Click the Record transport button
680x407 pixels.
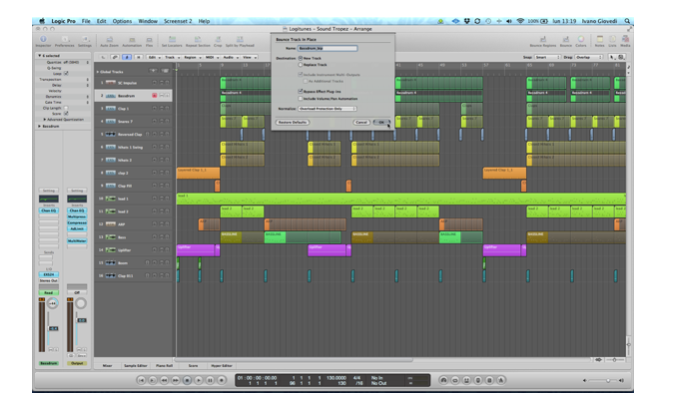click(221, 380)
